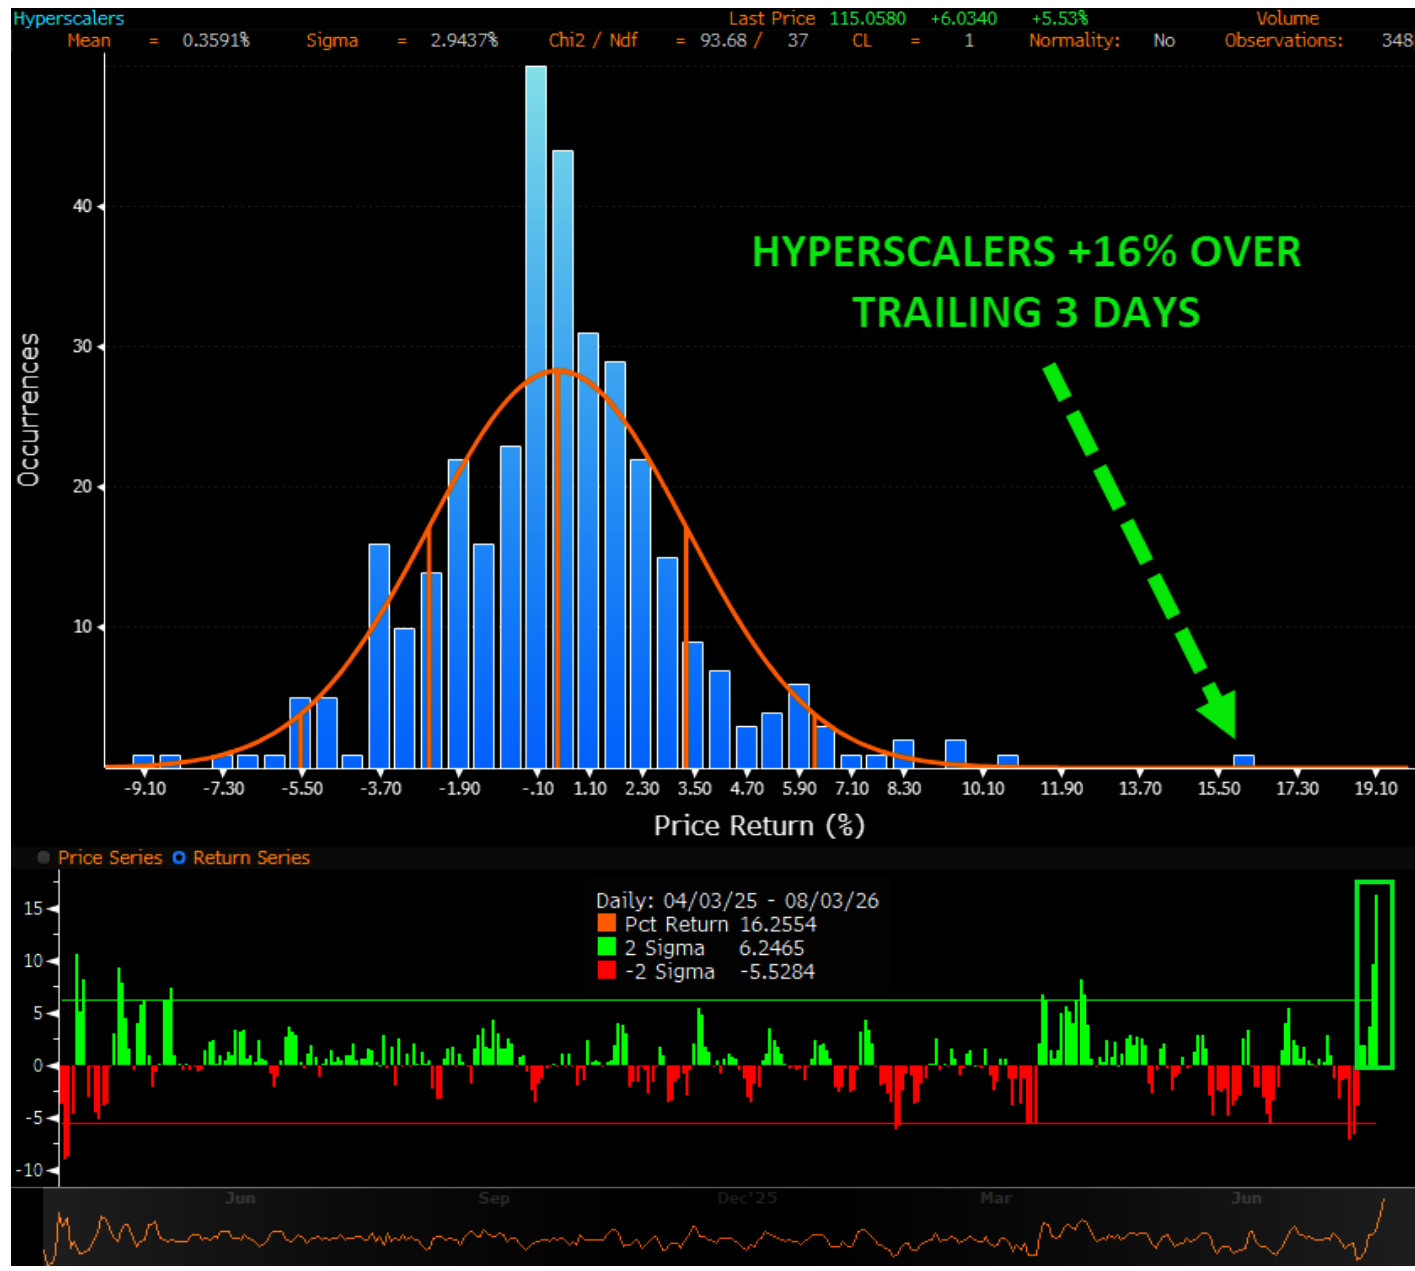1415x1271 pixels.
Task: Click the -.10 x-axis tick label
Action: pos(538,788)
